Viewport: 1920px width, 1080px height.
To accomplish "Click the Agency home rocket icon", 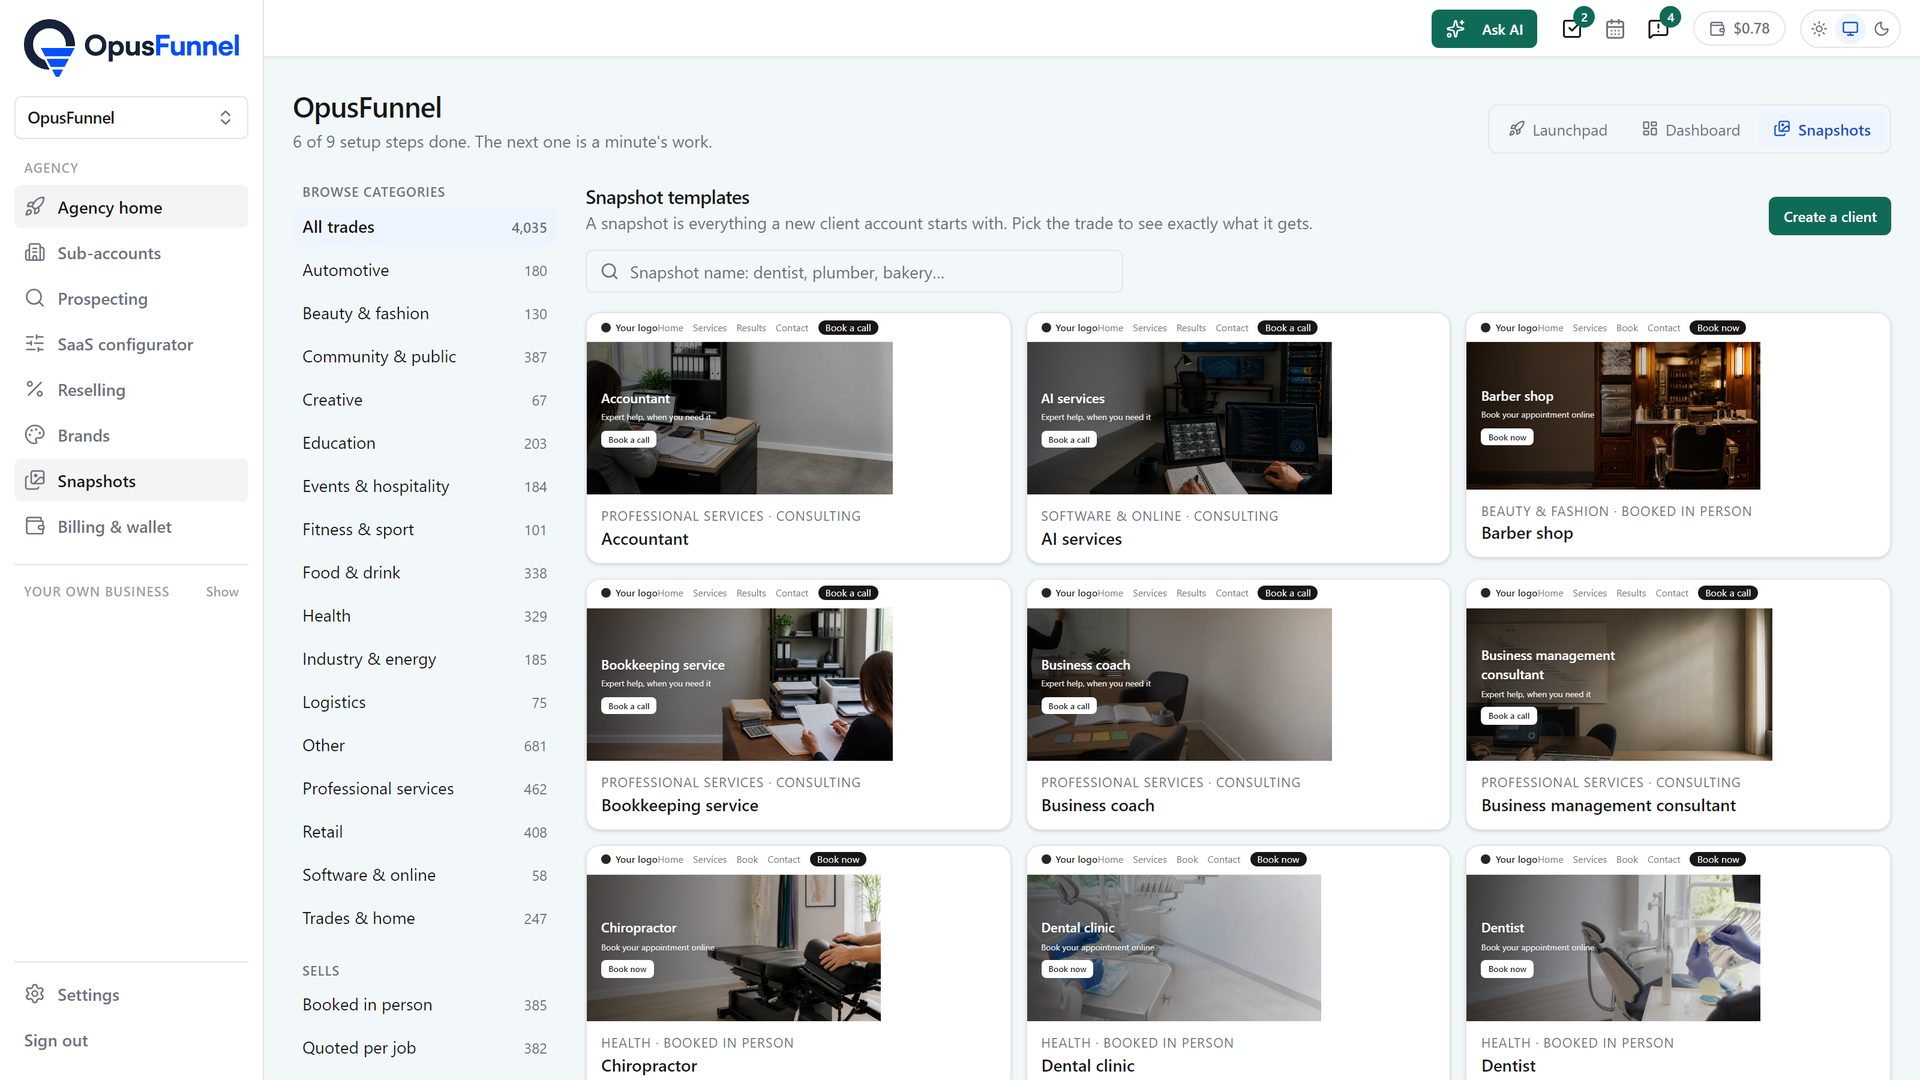I will click(x=35, y=207).
